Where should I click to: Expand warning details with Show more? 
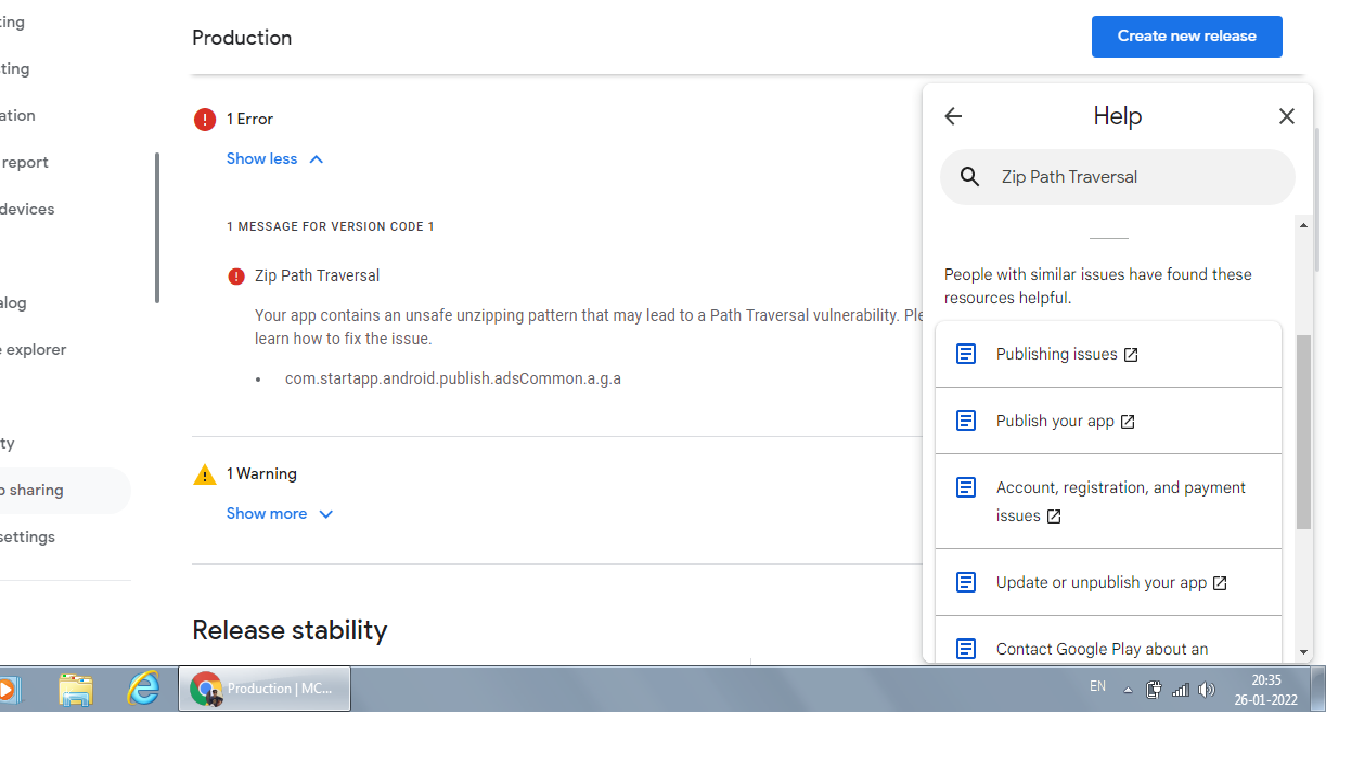point(280,514)
